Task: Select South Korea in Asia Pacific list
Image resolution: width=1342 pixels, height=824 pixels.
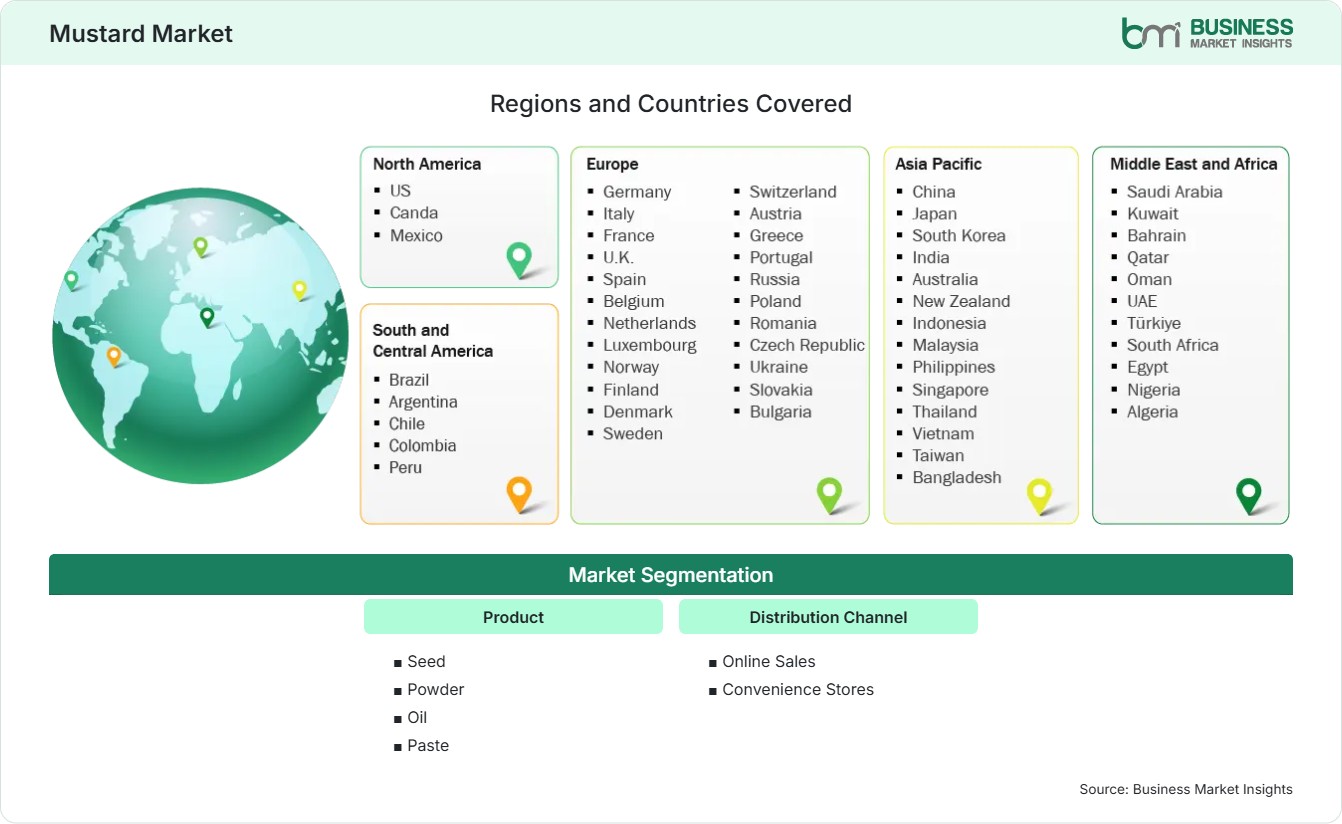Action: (x=959, y=235)
